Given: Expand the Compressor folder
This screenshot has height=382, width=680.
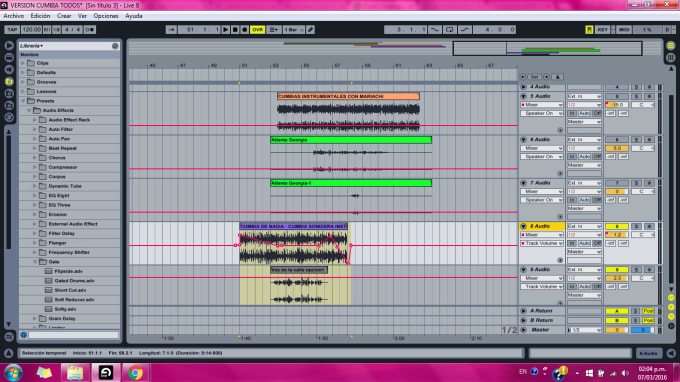Looking at the screenshot, I should point(35,167).
